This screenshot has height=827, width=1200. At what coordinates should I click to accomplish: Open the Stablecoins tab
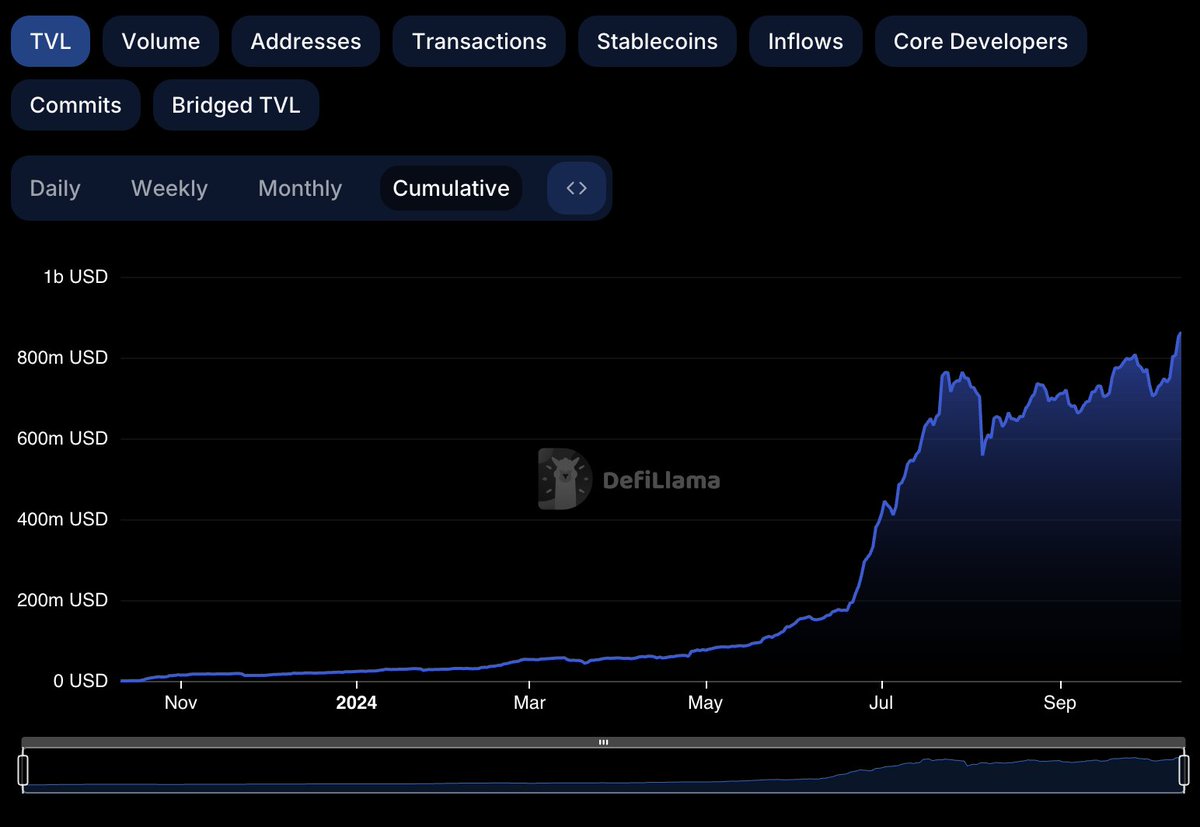pos(657,41)
